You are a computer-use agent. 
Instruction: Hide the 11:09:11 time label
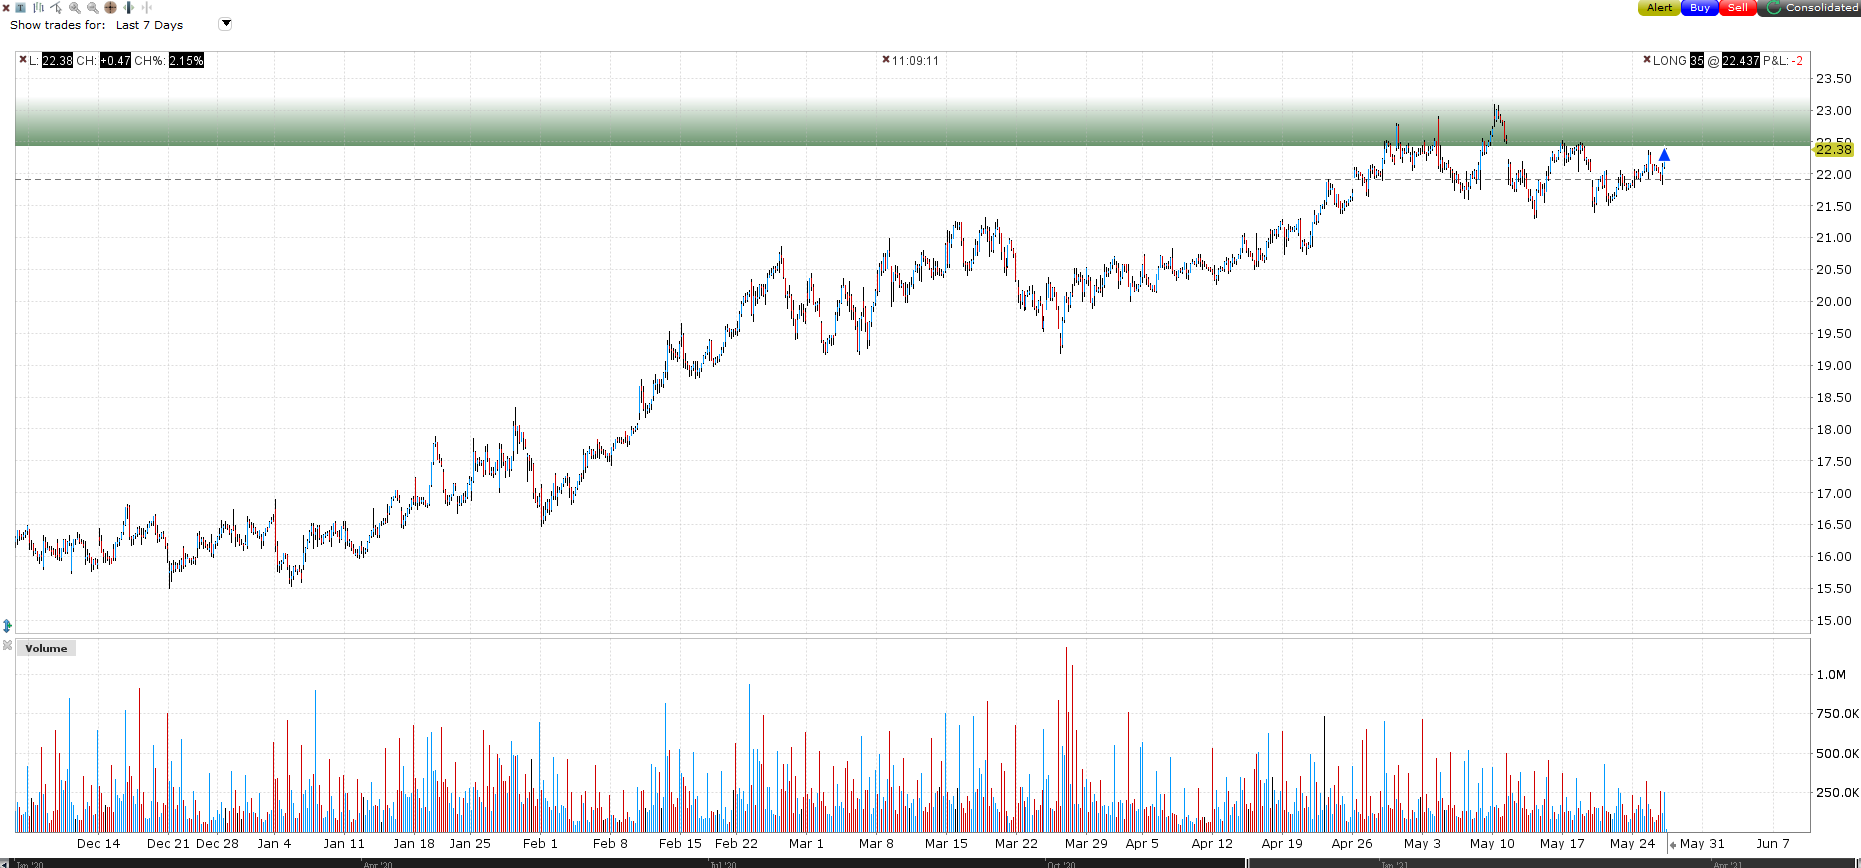coord(886,60)
